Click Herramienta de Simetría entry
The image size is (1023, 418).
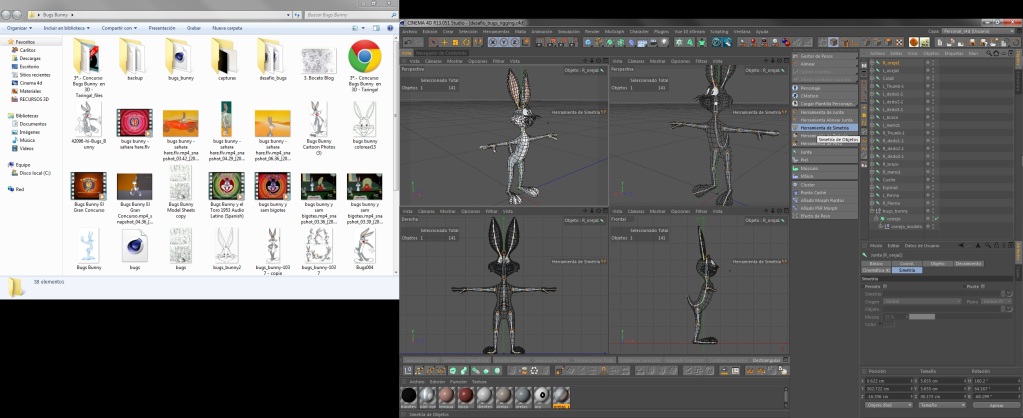824,128
